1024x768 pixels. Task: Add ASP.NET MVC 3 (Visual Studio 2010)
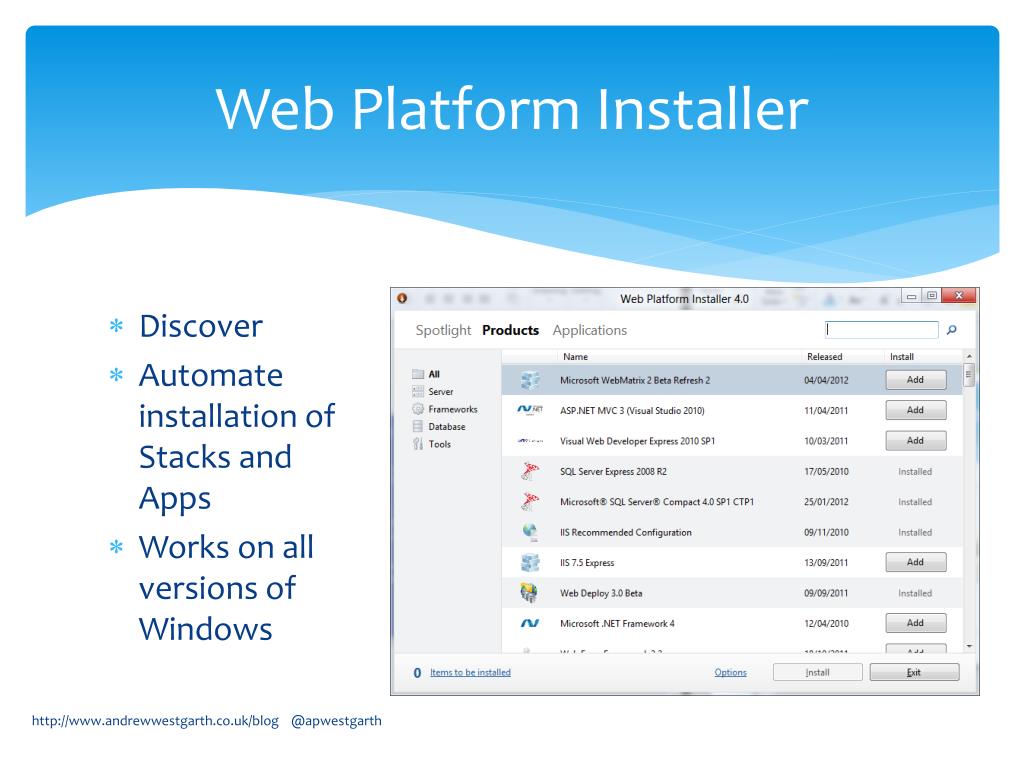(x=916, y=410)
